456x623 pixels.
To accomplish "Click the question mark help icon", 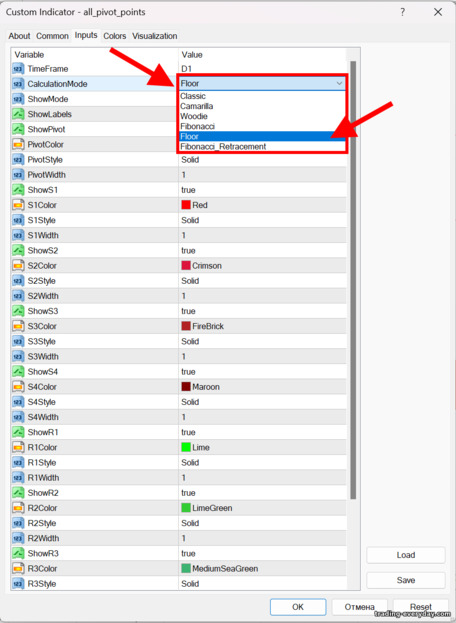I will click(x=402, y=12).
